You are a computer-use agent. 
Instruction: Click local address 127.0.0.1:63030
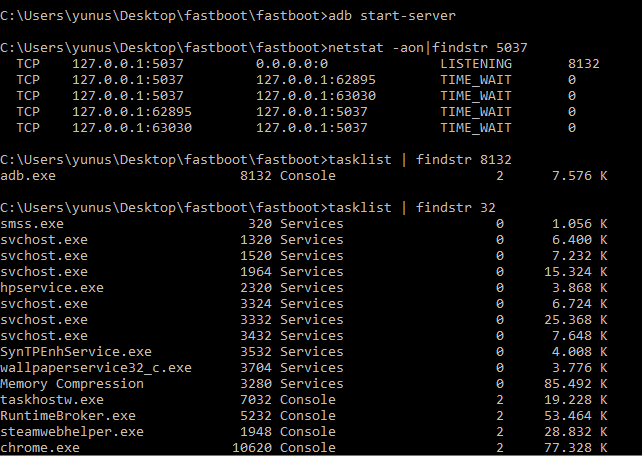pyautogui.click(x=132, y=128)
